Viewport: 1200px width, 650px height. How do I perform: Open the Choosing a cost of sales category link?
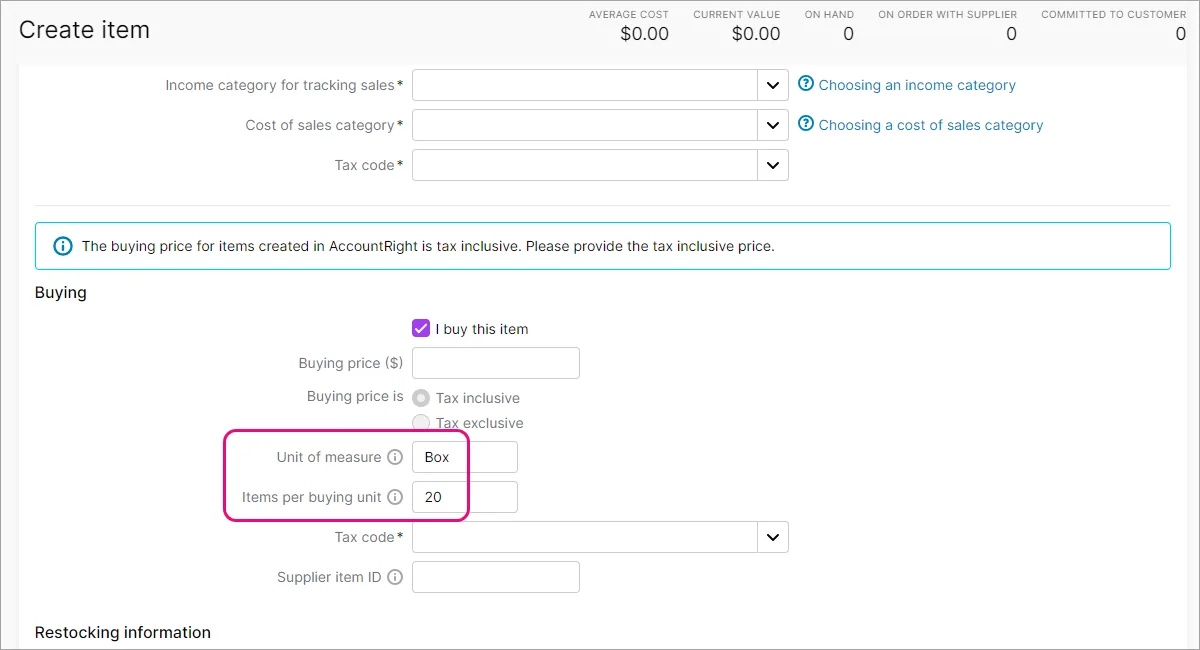click(930, 125)
